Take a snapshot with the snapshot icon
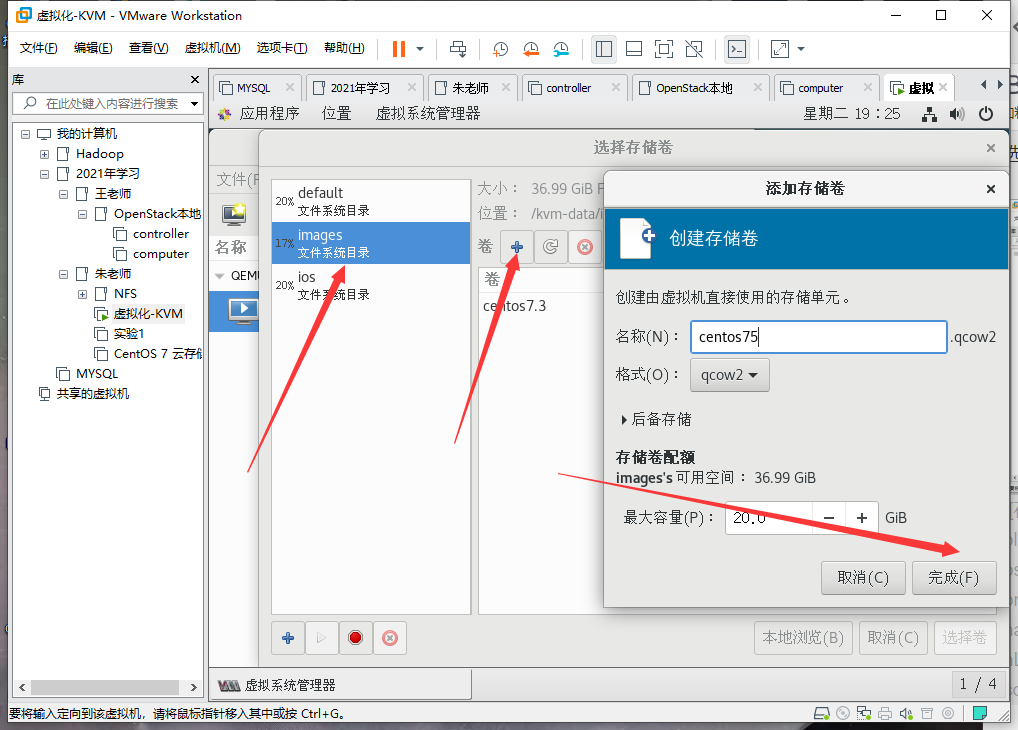 point(500,49)
